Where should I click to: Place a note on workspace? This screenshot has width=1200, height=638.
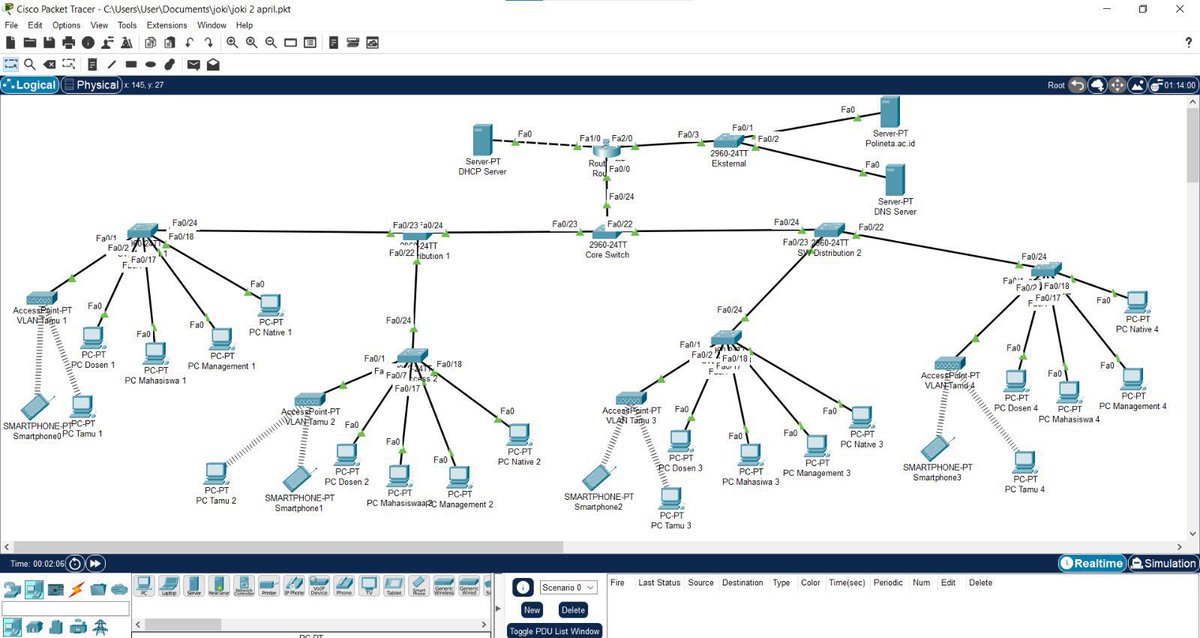(x=92, y=64)
